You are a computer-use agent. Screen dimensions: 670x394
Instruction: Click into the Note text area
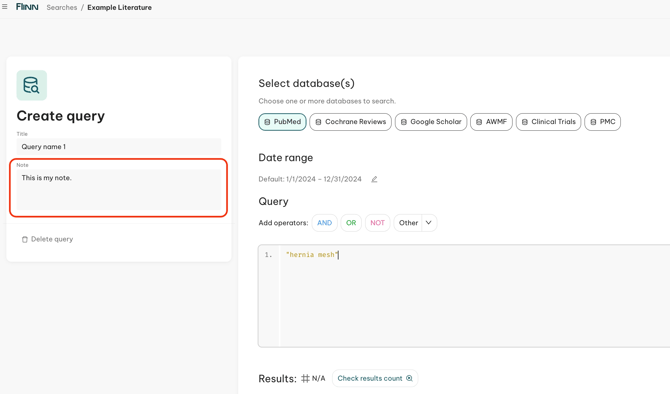pyautogui.click(x=119, y=189)
